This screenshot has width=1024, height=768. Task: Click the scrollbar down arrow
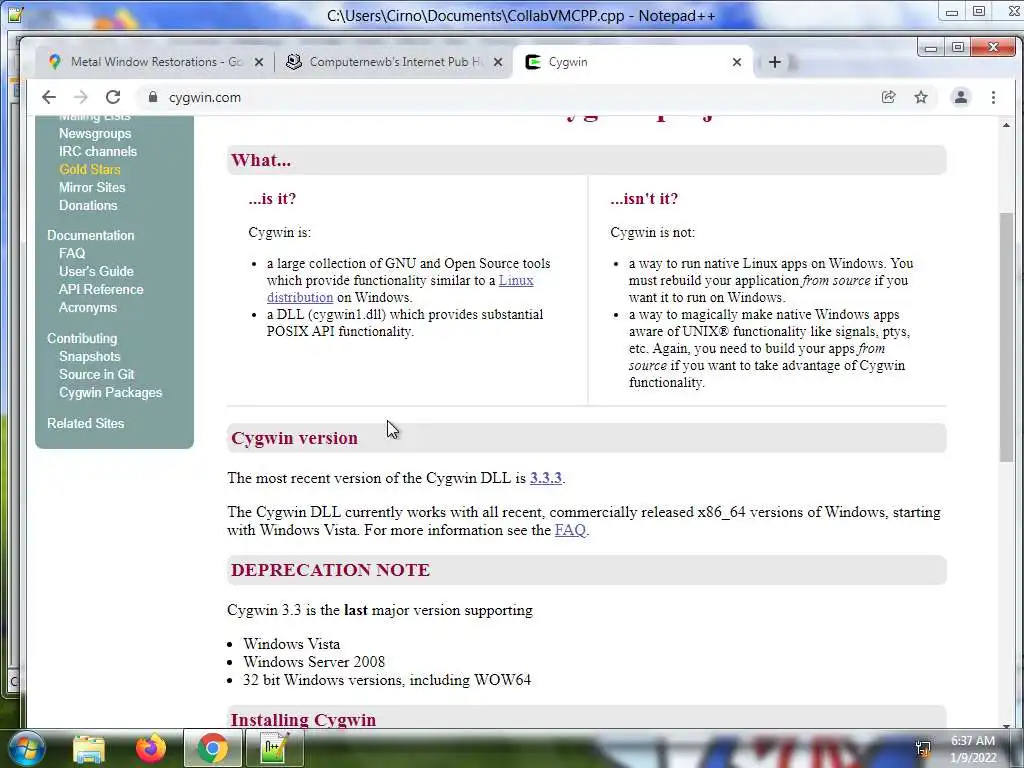(1006, 725)
